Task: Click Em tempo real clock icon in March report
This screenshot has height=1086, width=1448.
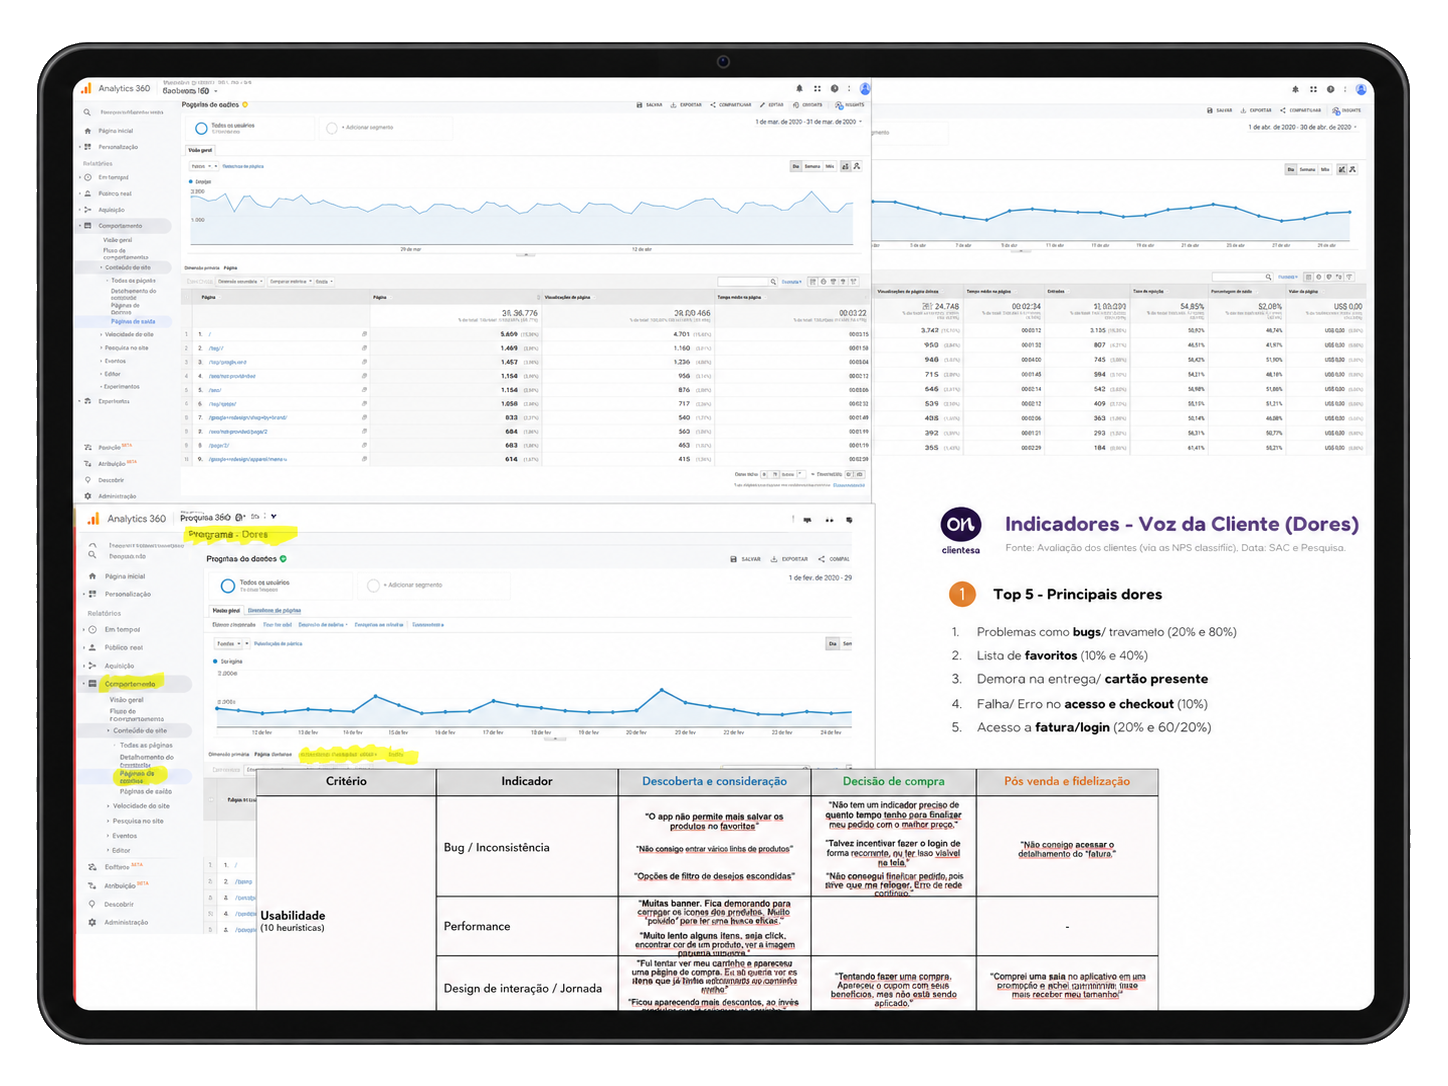Action: click(88, 177)
